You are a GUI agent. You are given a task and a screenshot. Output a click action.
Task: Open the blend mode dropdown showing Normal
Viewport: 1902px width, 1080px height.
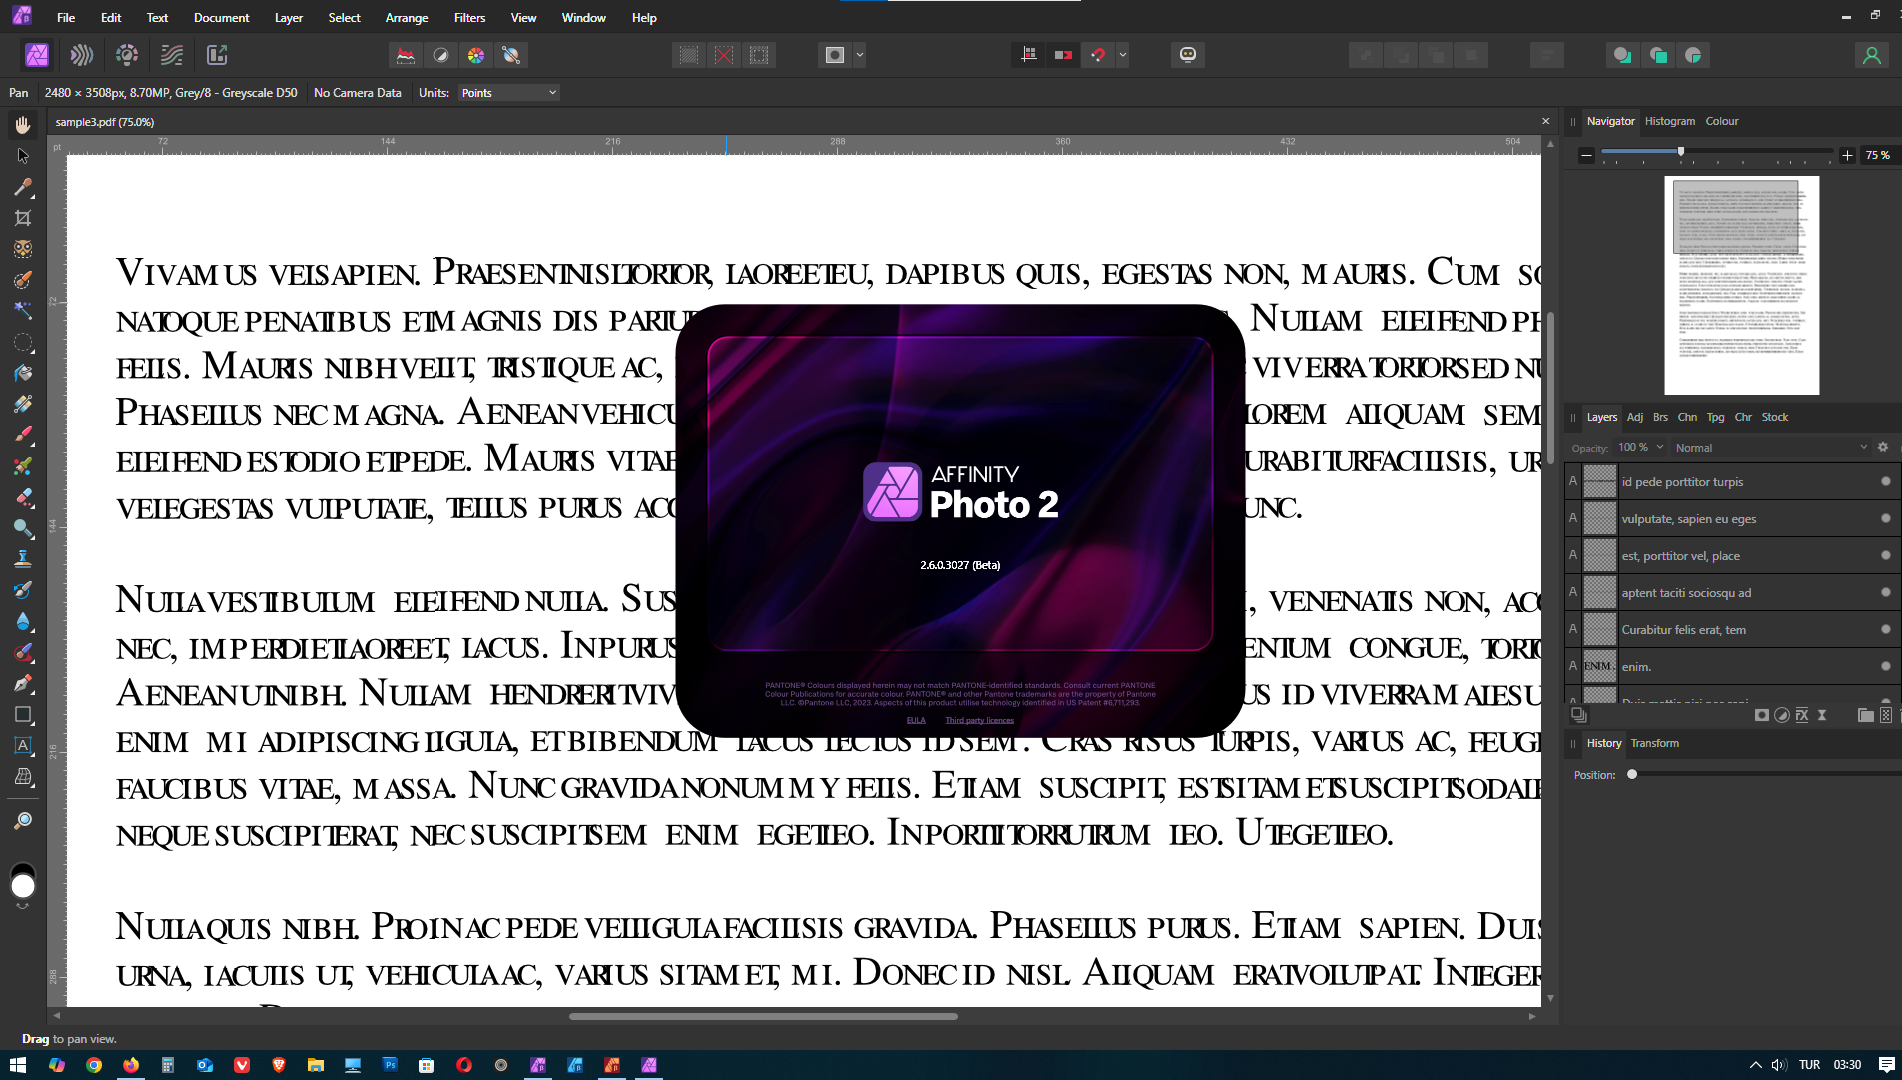tap(1770, 448)
